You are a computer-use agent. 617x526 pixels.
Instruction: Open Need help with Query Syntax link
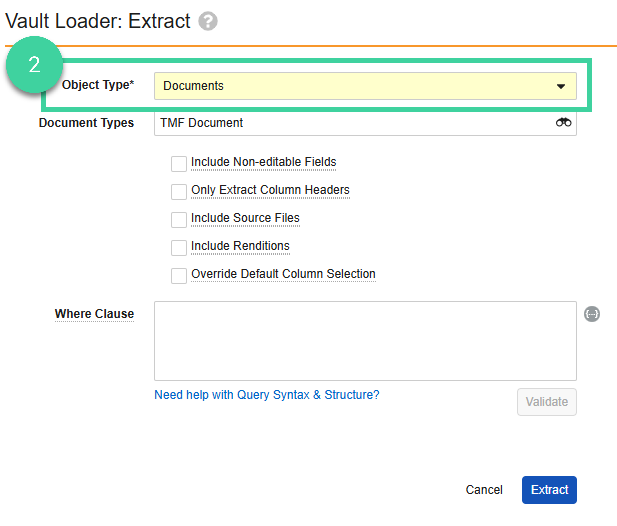[267, 395]
